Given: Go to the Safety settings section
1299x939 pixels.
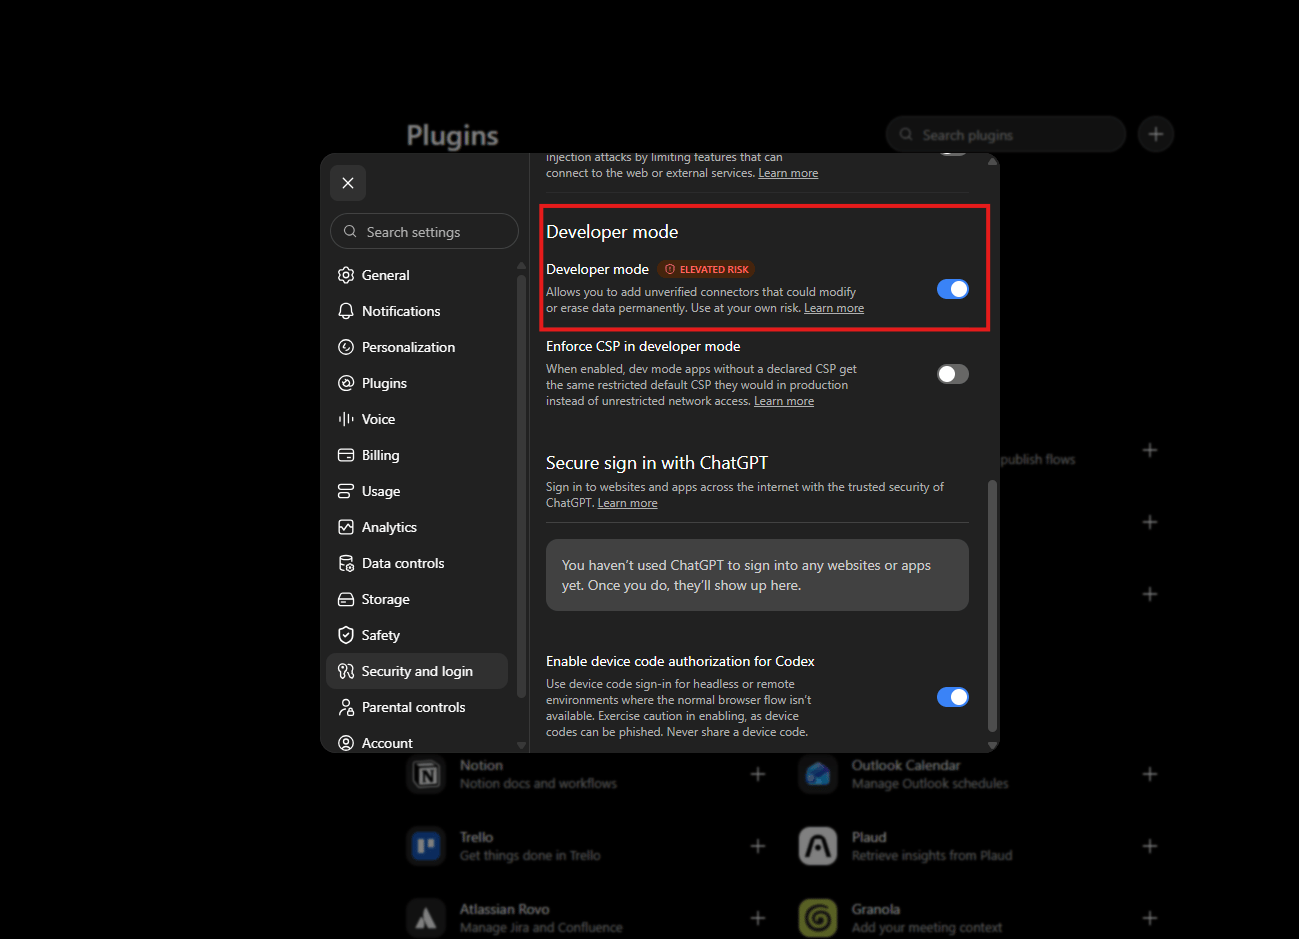Looking at the screenshot, I should click(x=417, y=635).
